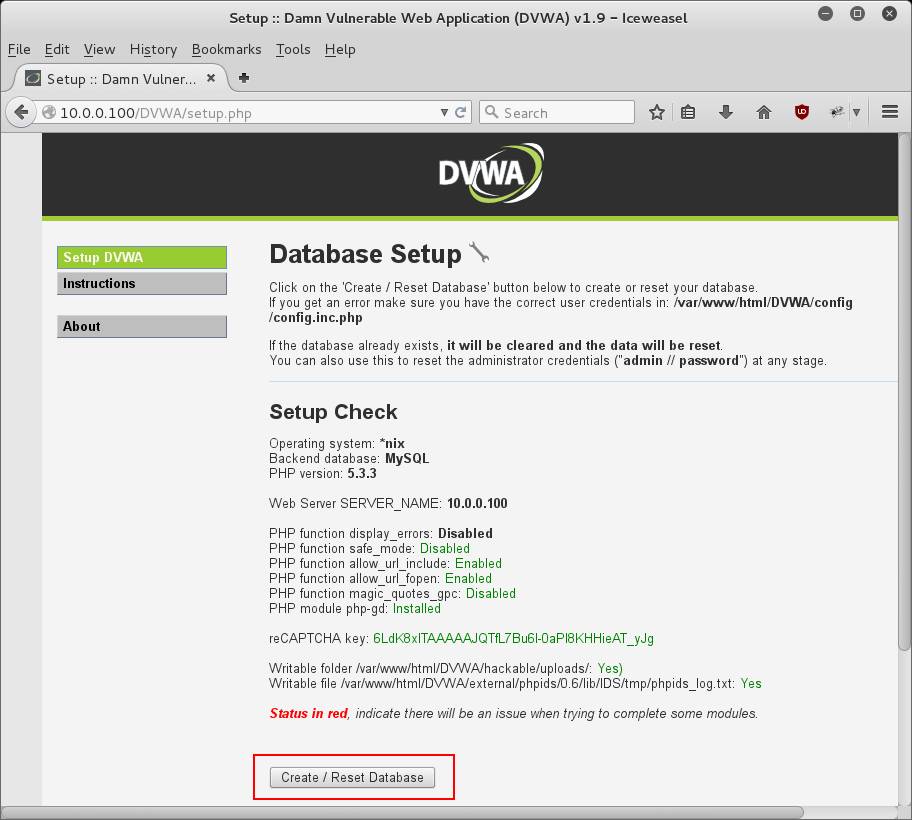Image resolution: width=912 pixels, height=820 pixels.
Task: Click PHP module php-gd: Installed line
Action: [x=355, y=608]
